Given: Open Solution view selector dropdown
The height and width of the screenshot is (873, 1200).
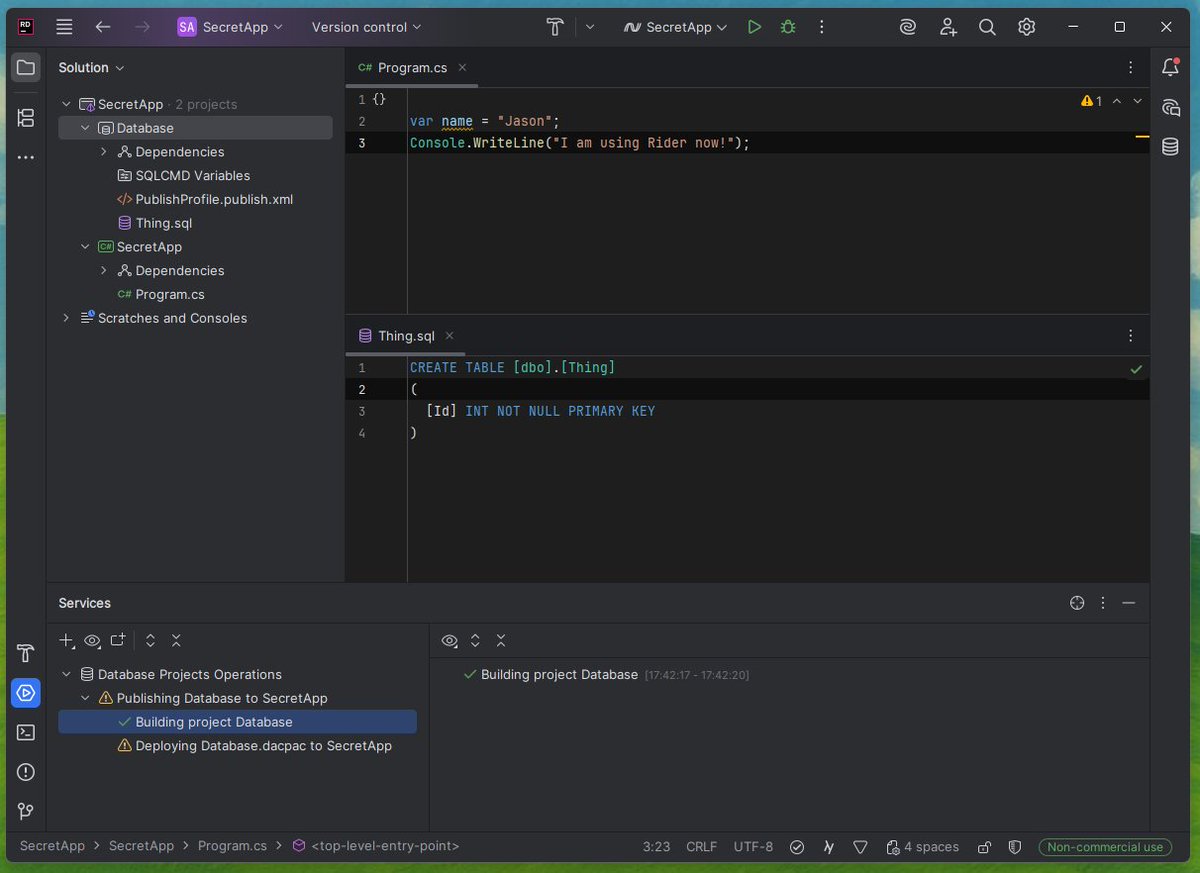Looking at the screenshot, I should [x=92, y=68].
